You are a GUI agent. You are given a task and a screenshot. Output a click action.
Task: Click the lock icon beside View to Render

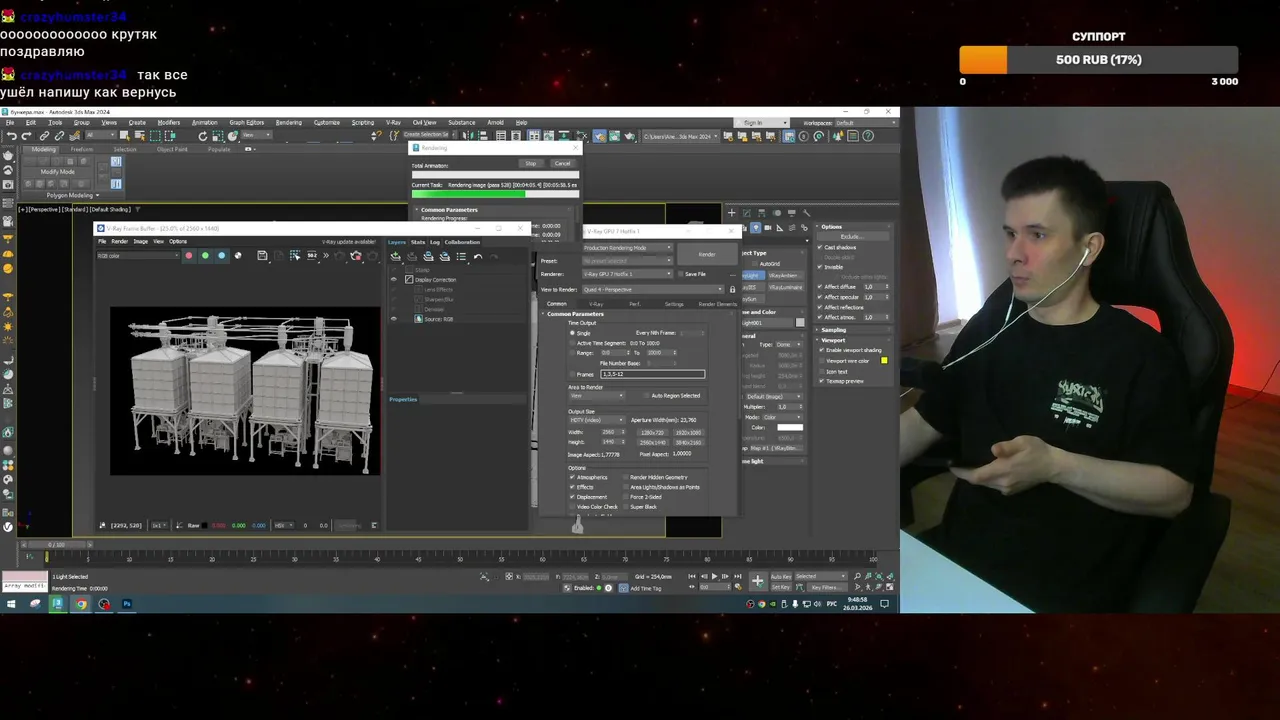tap(732, 289)
